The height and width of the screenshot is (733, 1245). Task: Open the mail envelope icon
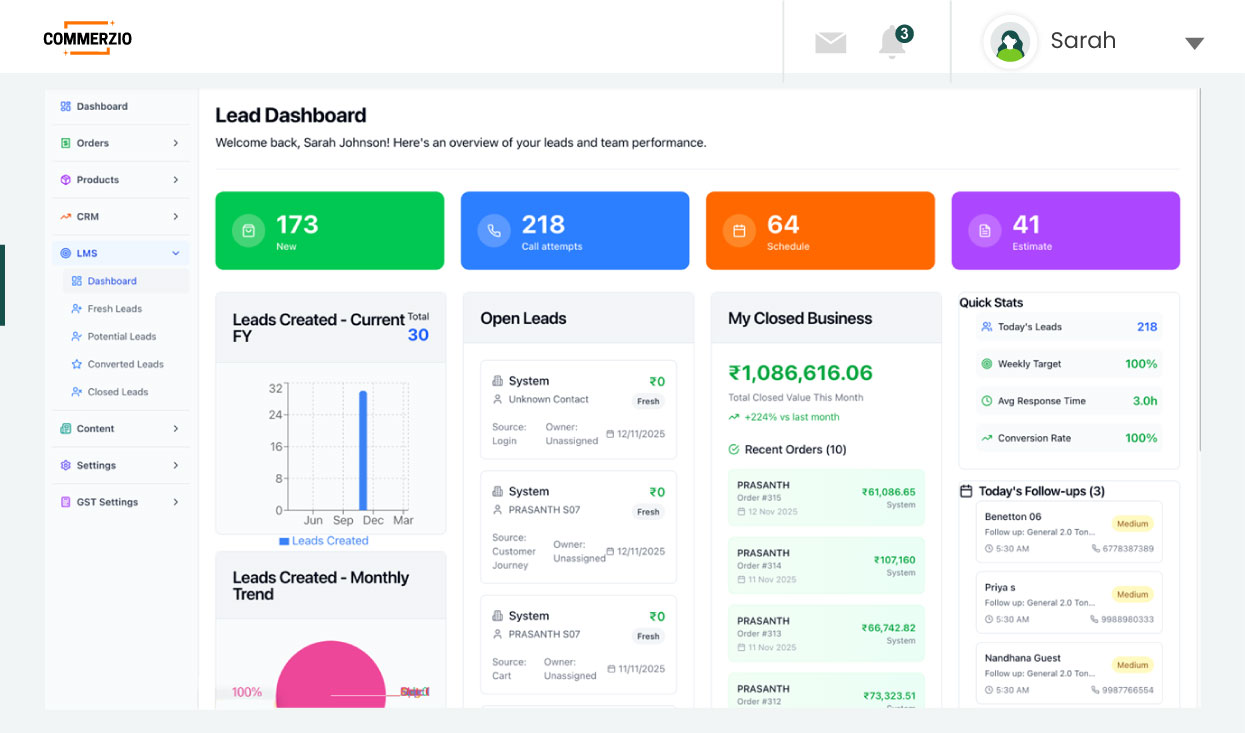(830, 42)
